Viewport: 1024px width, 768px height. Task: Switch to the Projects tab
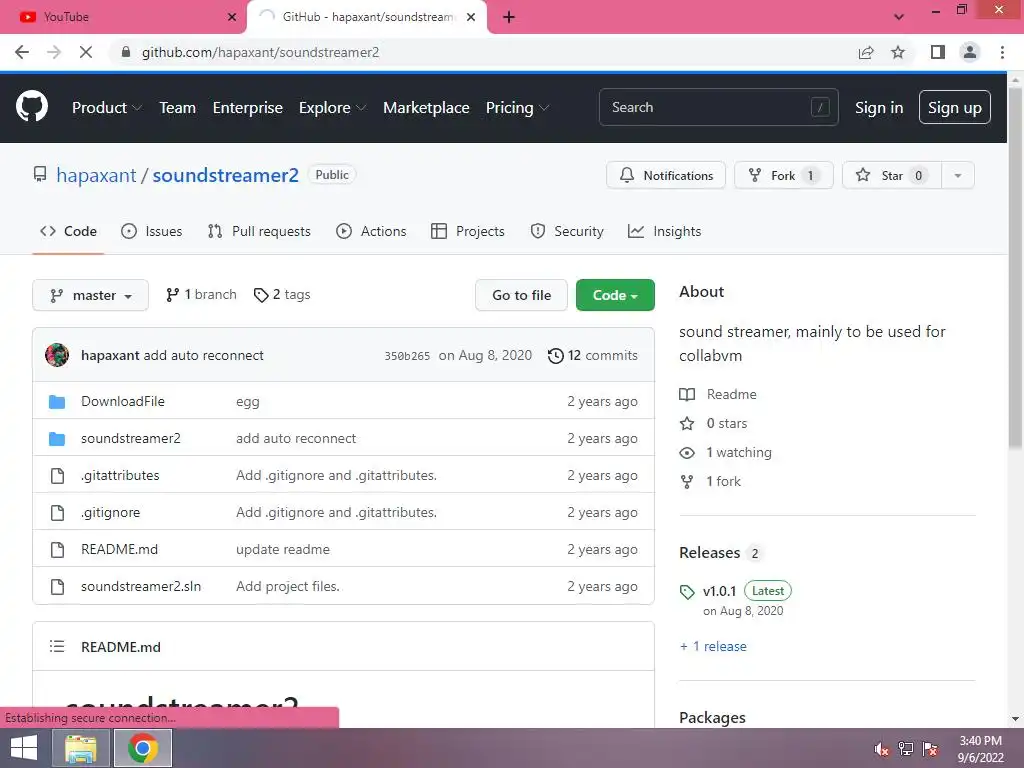coord(468,231)
